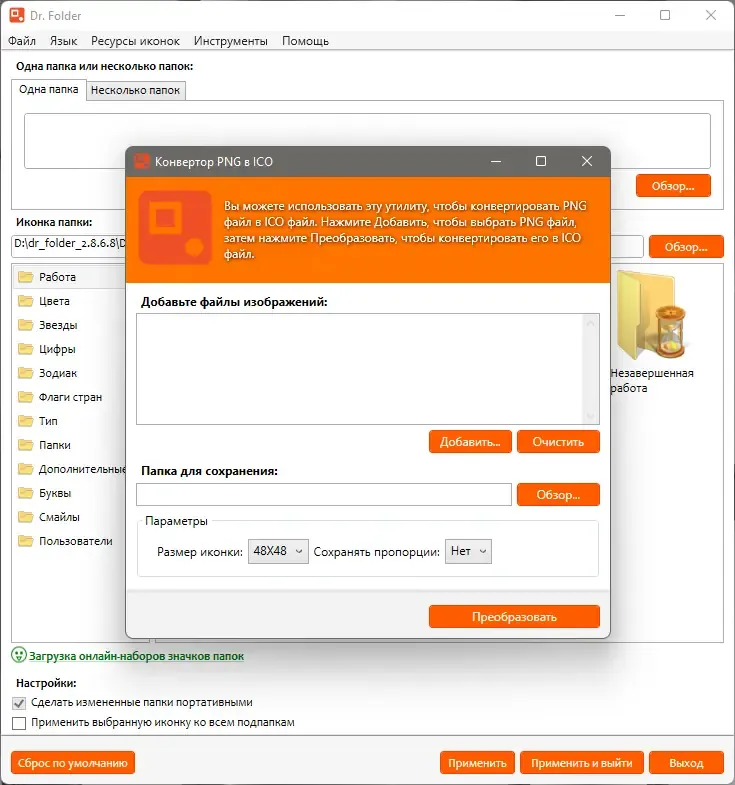Select the Работа folder icon
Image resolution: width=735 pixels, height=785 pixels.
(25, 277)
